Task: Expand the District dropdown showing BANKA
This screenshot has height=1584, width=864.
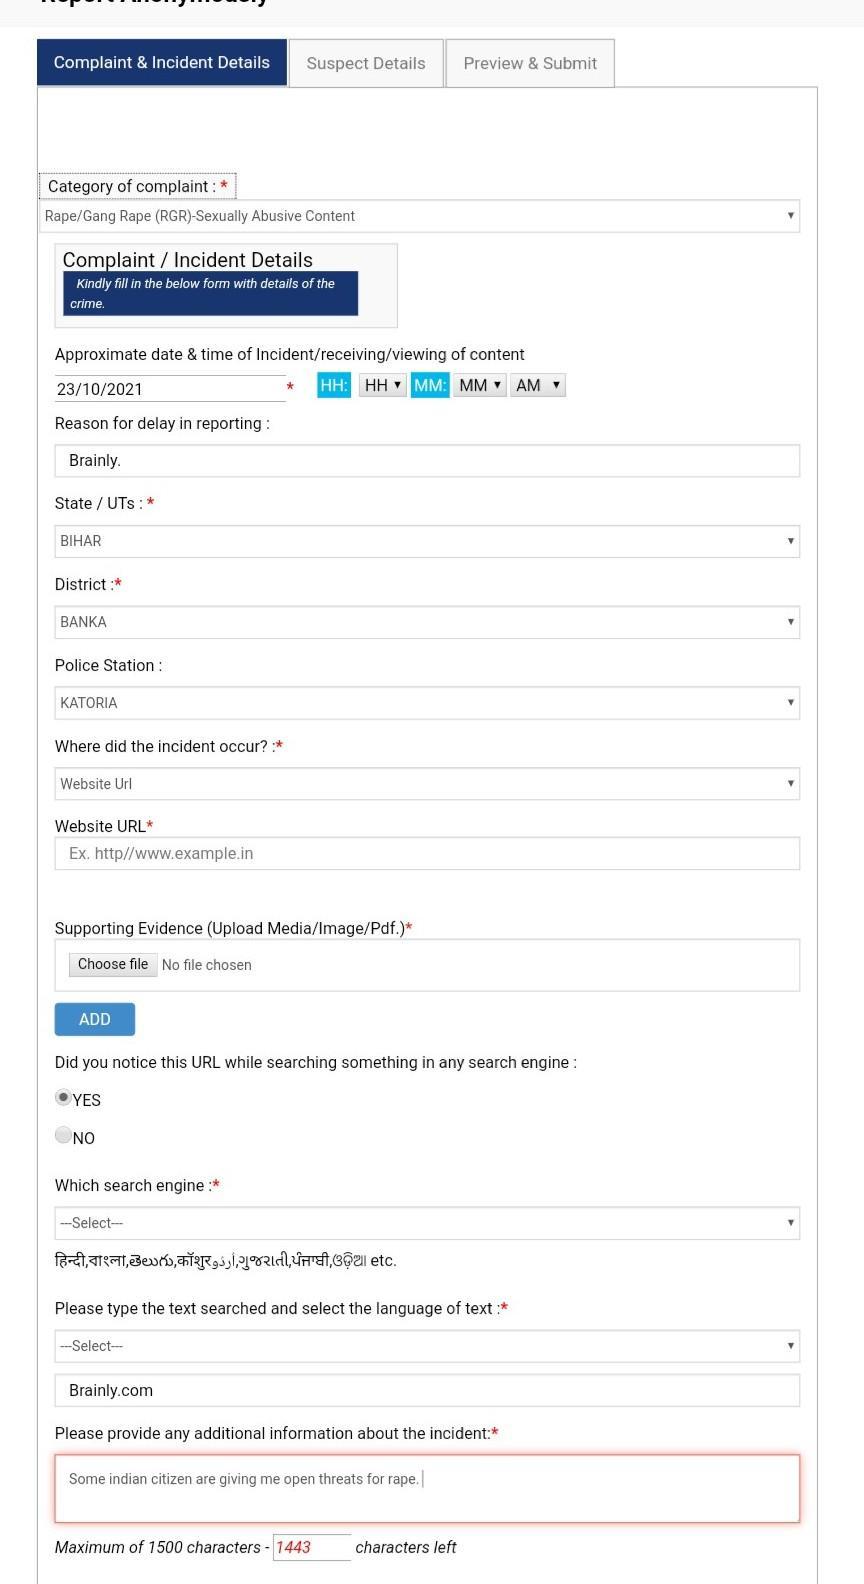Action: [x=427, y=622]
